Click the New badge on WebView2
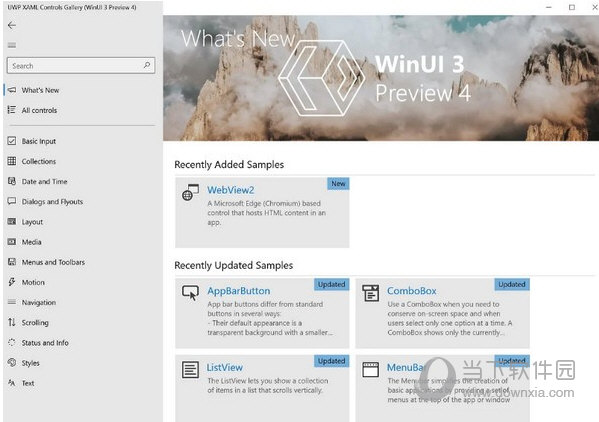This screenshot has height=422, width=599. coord(338,184)
